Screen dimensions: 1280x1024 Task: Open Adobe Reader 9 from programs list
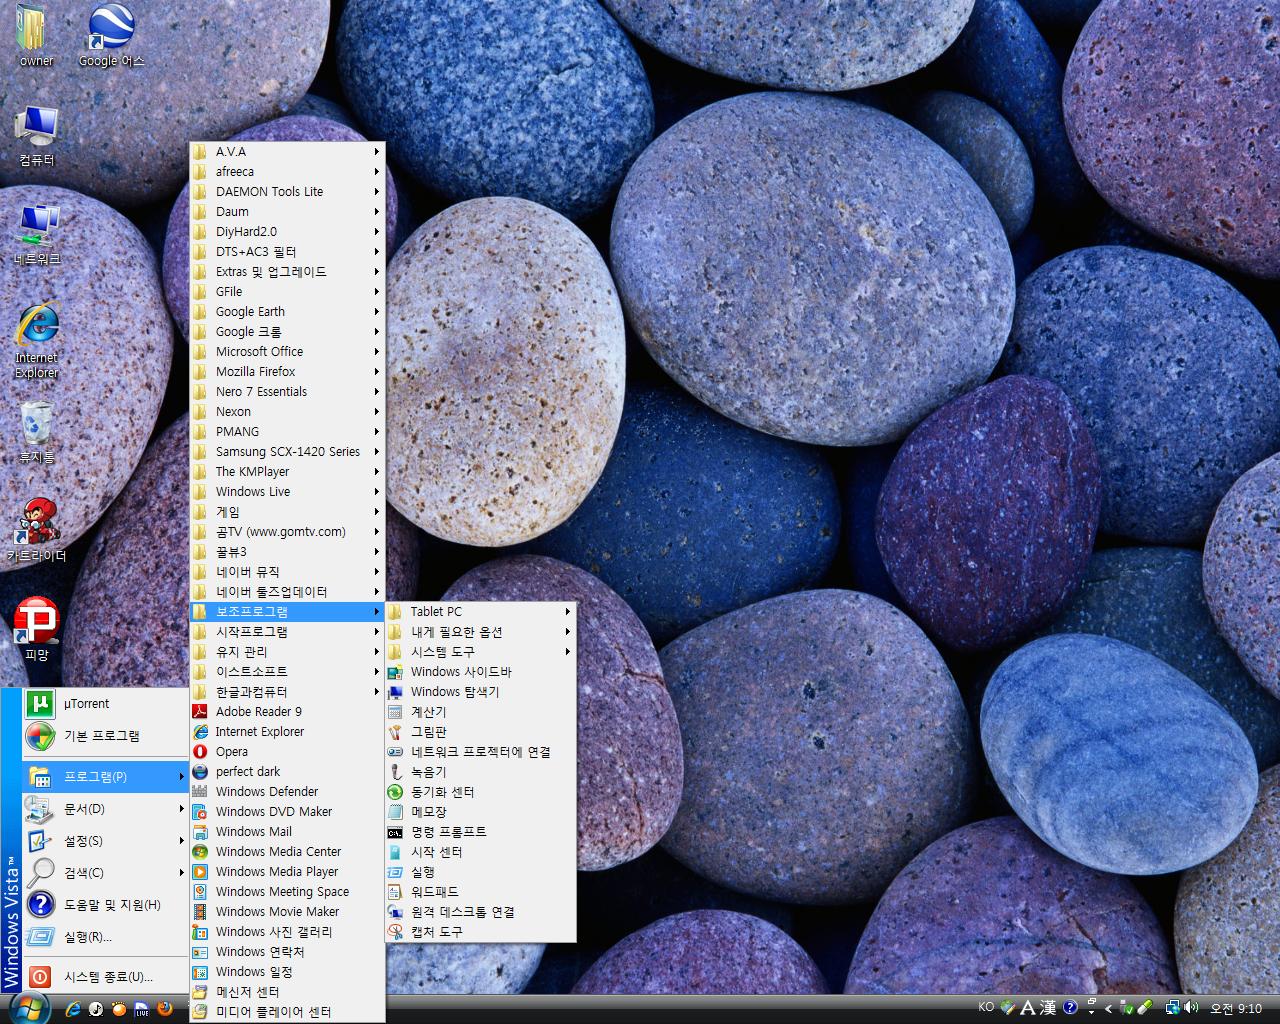pyautogui.click(x=287, y=712)
